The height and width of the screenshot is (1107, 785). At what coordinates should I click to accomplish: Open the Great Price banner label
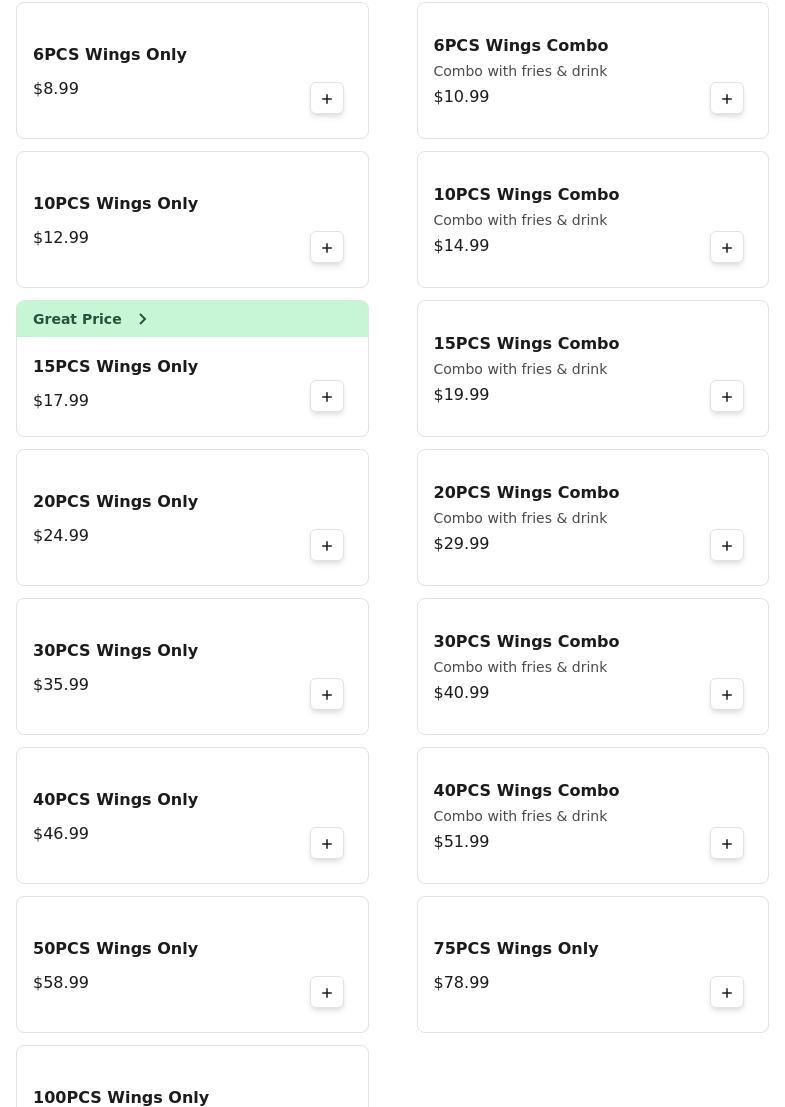tap(77, 319)
